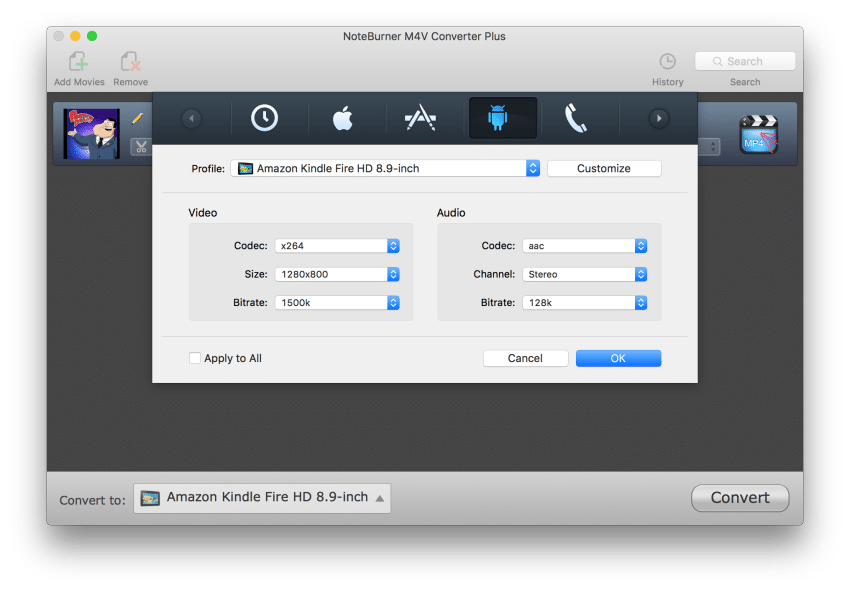Select the Android device category icon

(x=502, y=117)
